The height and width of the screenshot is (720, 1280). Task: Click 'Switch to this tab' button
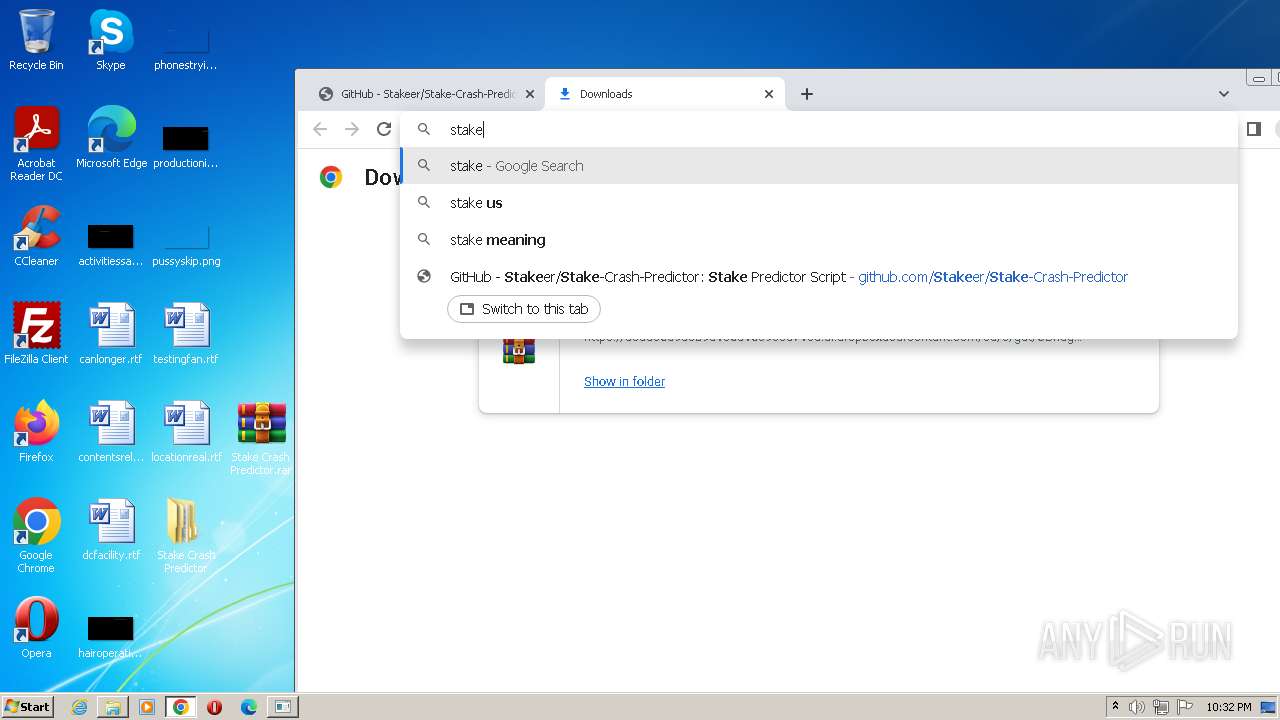coord(524,309)
